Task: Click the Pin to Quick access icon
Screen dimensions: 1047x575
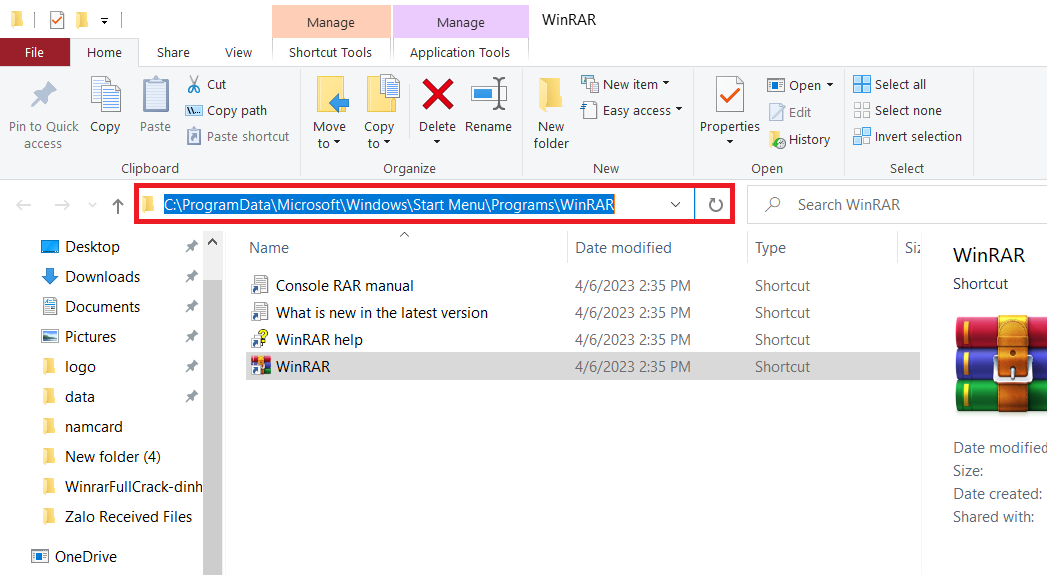Action: (x=43, y=95)
